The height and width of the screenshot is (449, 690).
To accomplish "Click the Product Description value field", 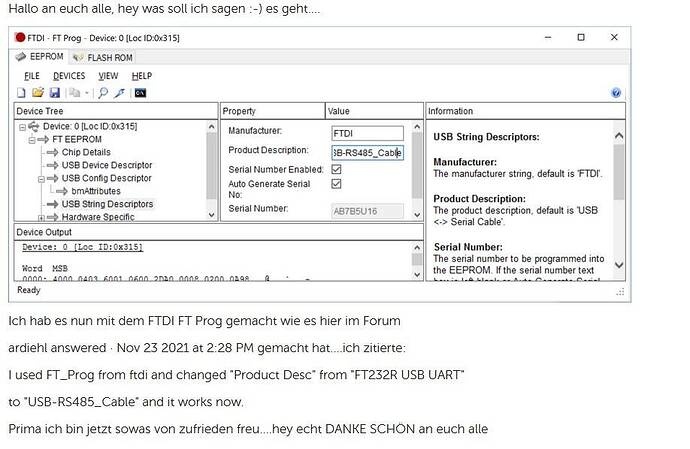I will pos(367,153).
